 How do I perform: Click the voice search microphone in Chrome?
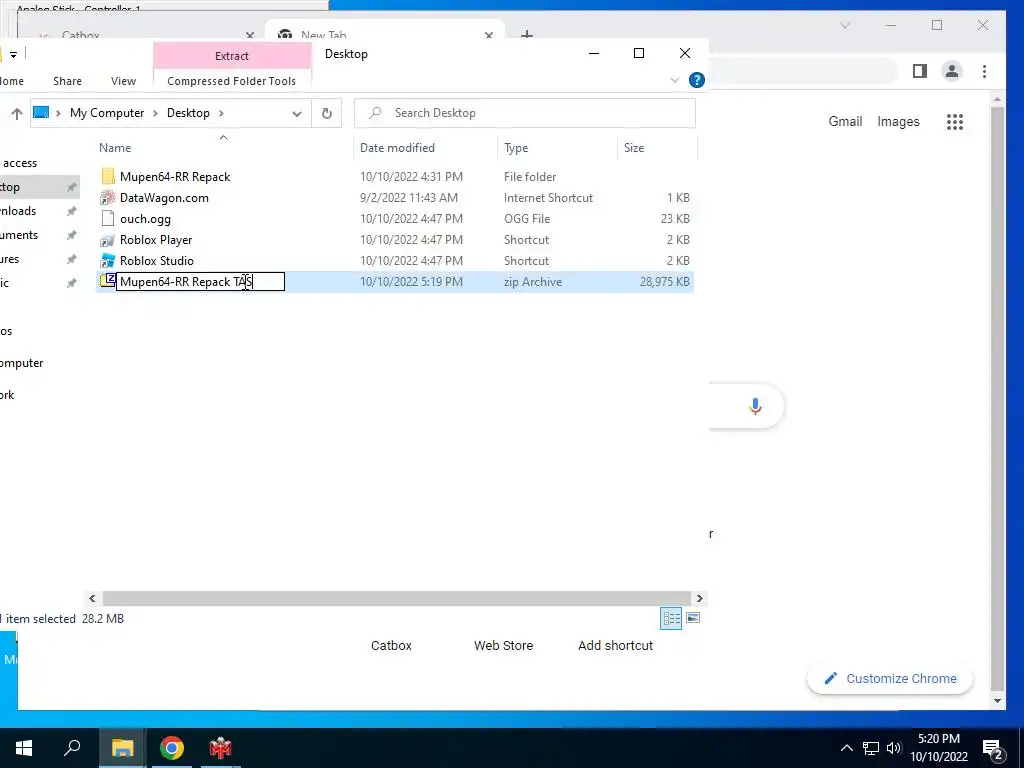[x=755, y=406]
